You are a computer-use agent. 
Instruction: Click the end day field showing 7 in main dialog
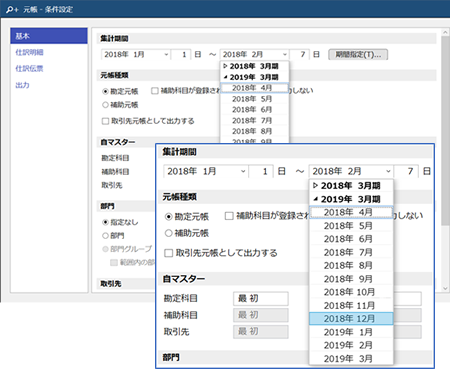tap(299, 54)
